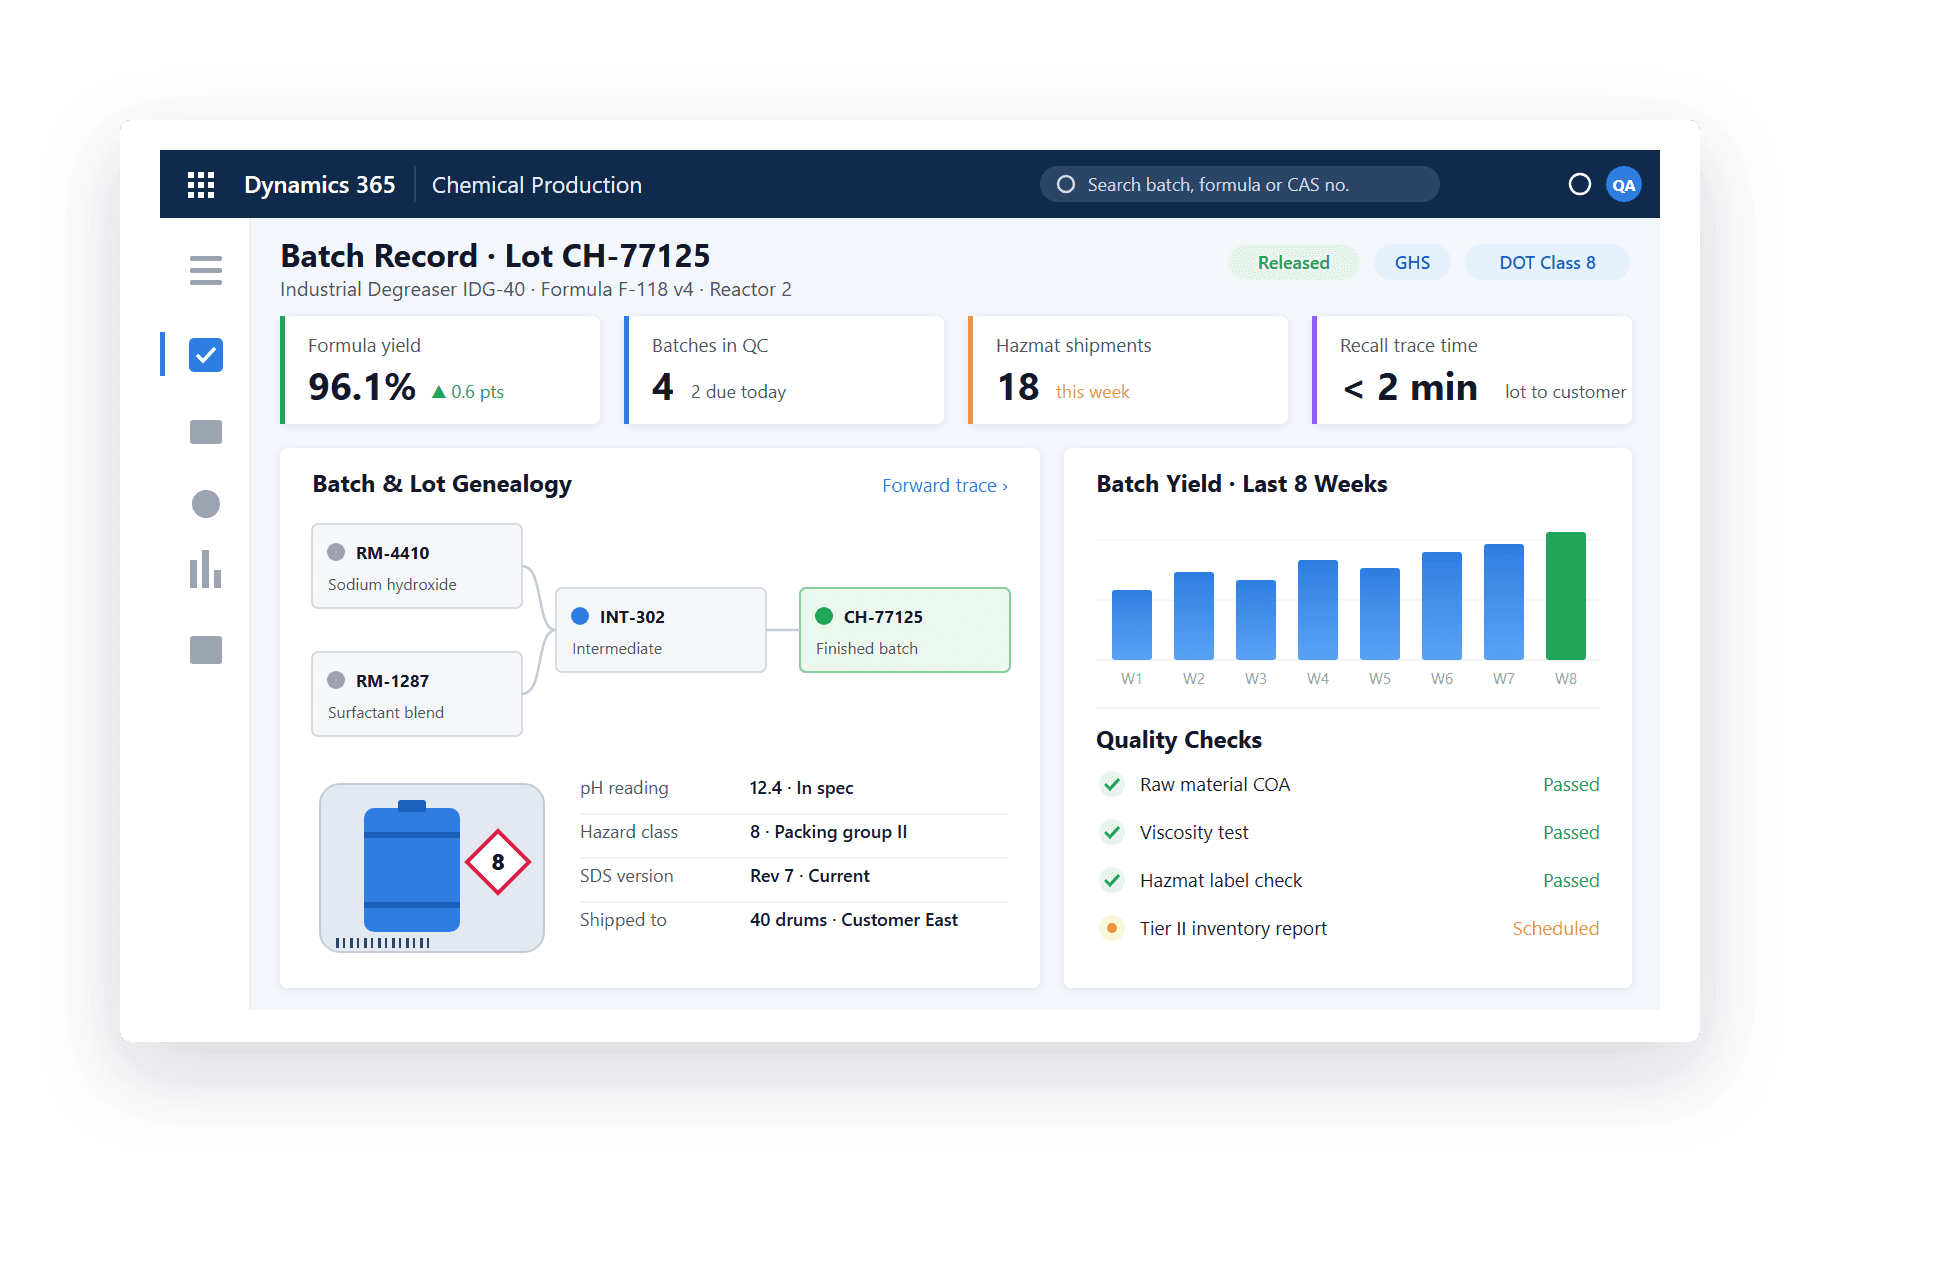This screenshot has width=1940, height=1282.
Task: Open the bar chart analytics sidebar icon
Action: [x=206, y=569]
